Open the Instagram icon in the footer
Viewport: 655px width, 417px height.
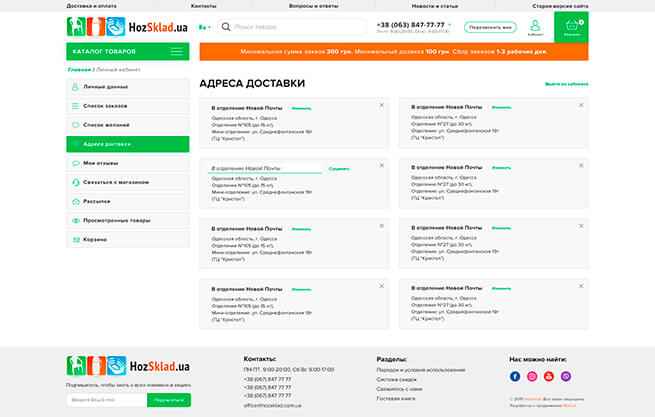tap(532, 376)
